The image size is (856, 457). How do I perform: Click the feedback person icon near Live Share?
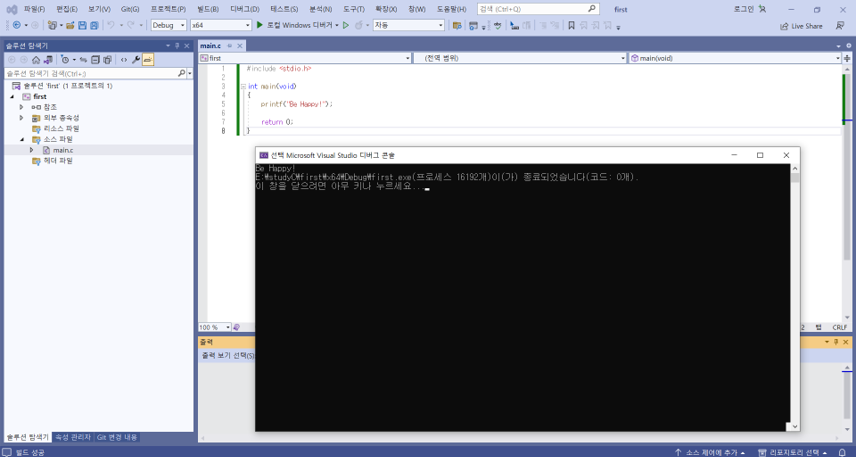pyautogui.click(x=840, y=26)
